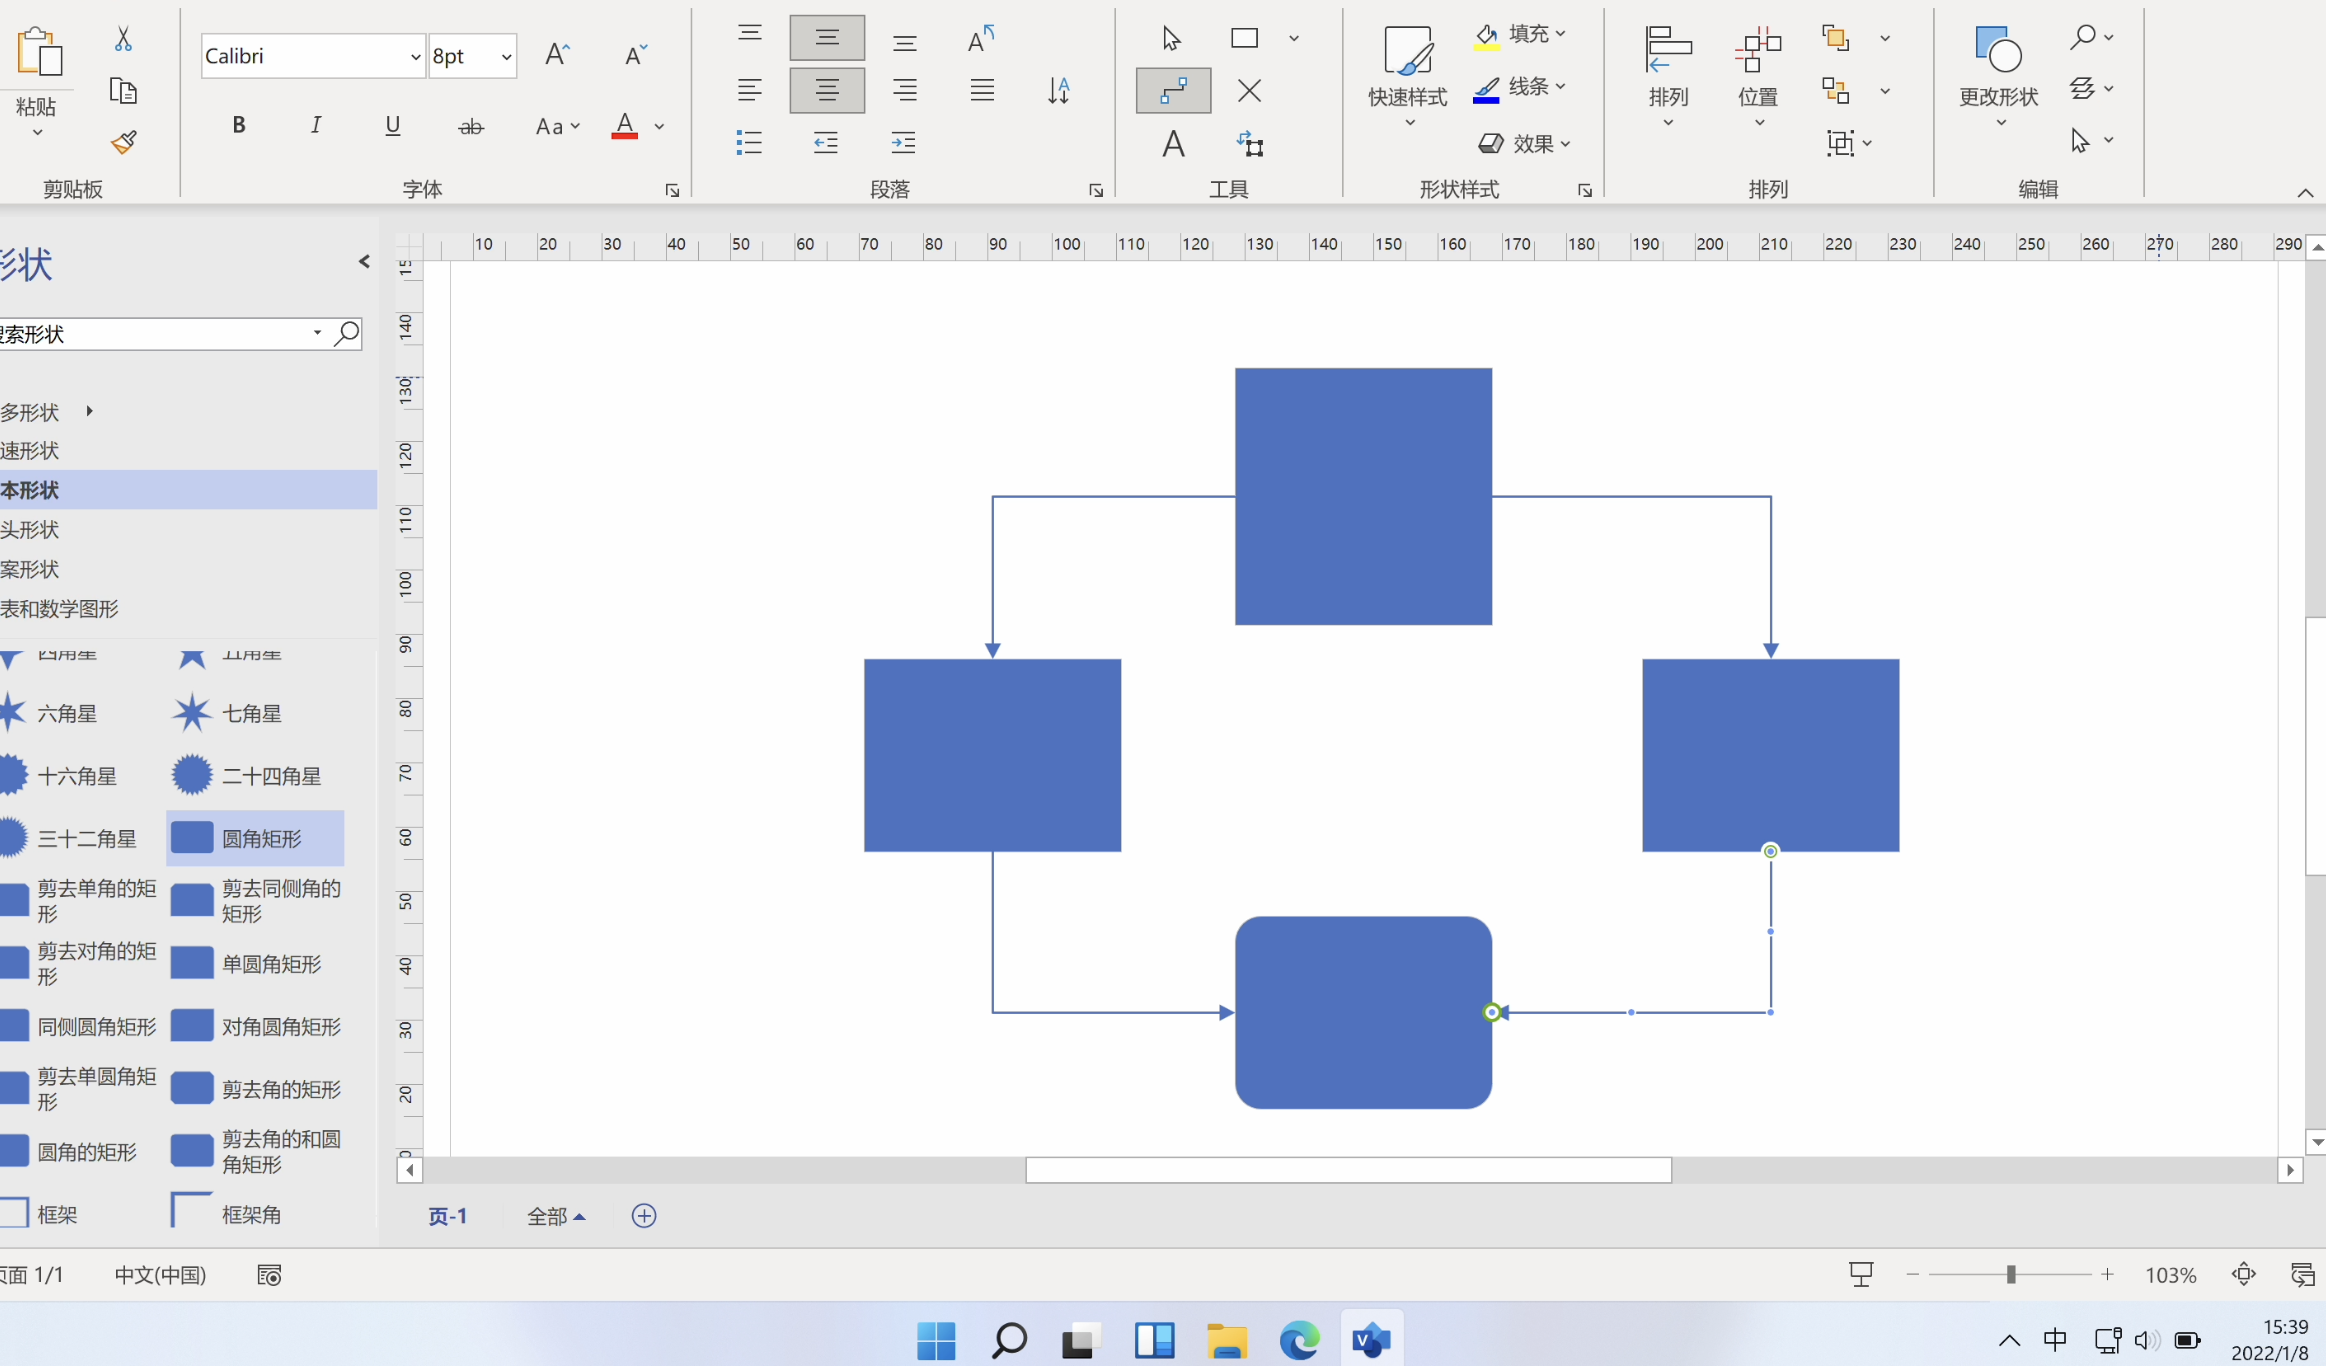Click the search shapes magnifier button
Screen dimensions: 2326x1366
347,333
